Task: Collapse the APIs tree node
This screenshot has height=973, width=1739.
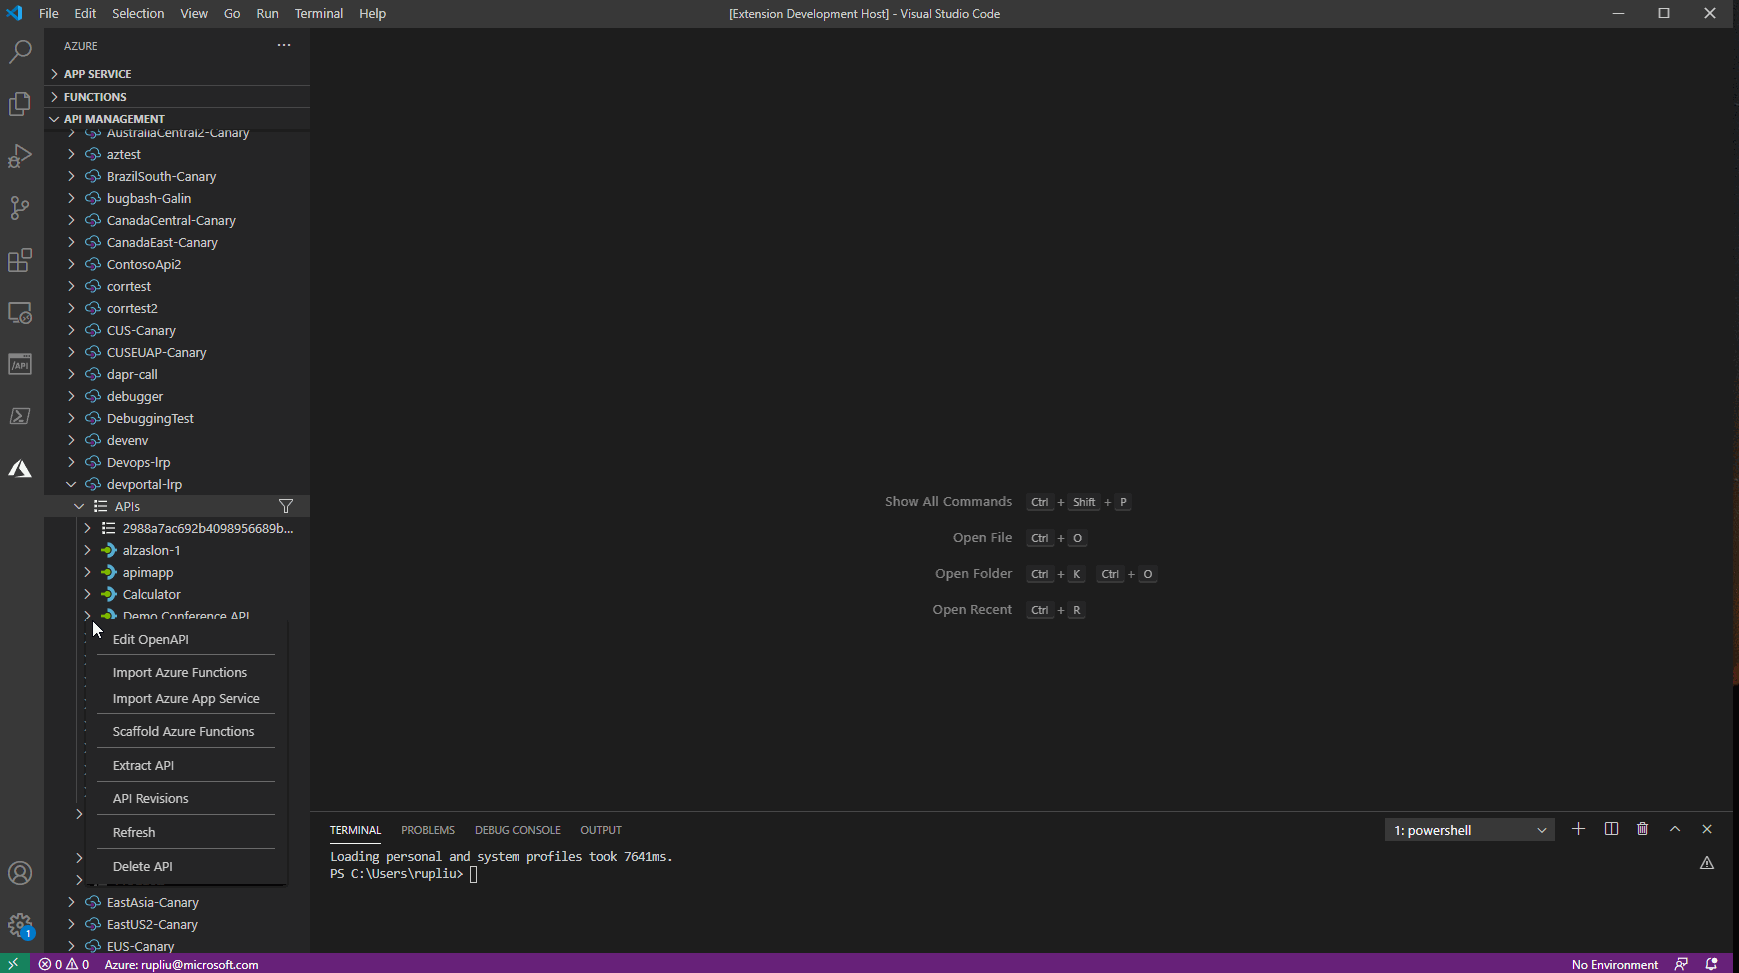Action: (79, 506)
